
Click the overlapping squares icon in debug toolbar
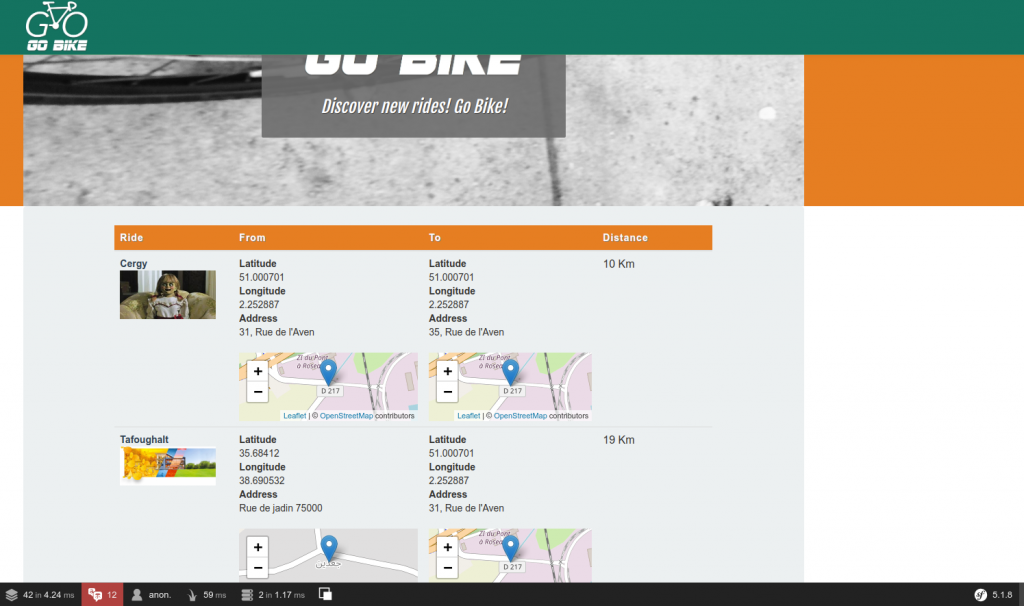[x=325, y=595]
